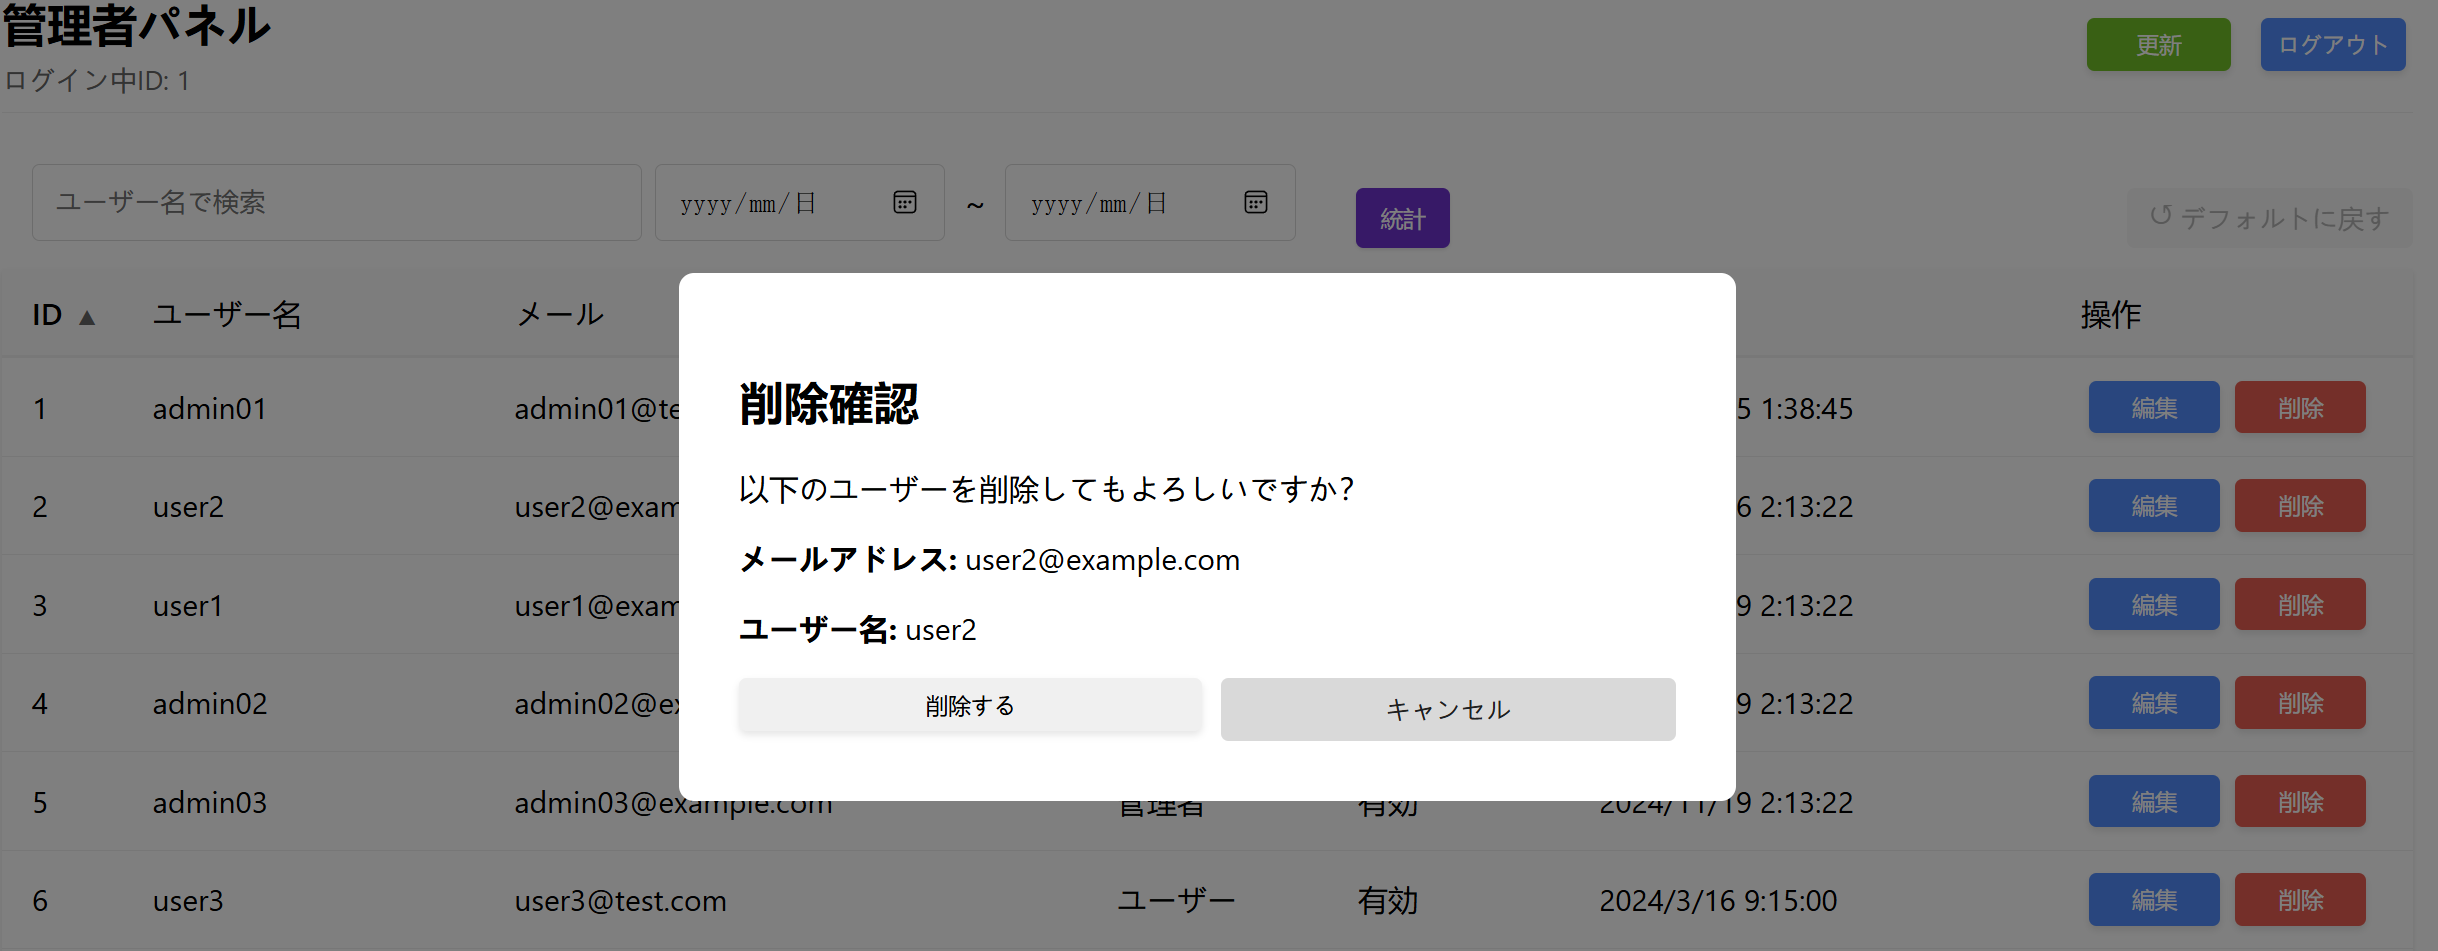Click 削除 button for admin03 row

pyautogui.click(x=2300, y=801)
